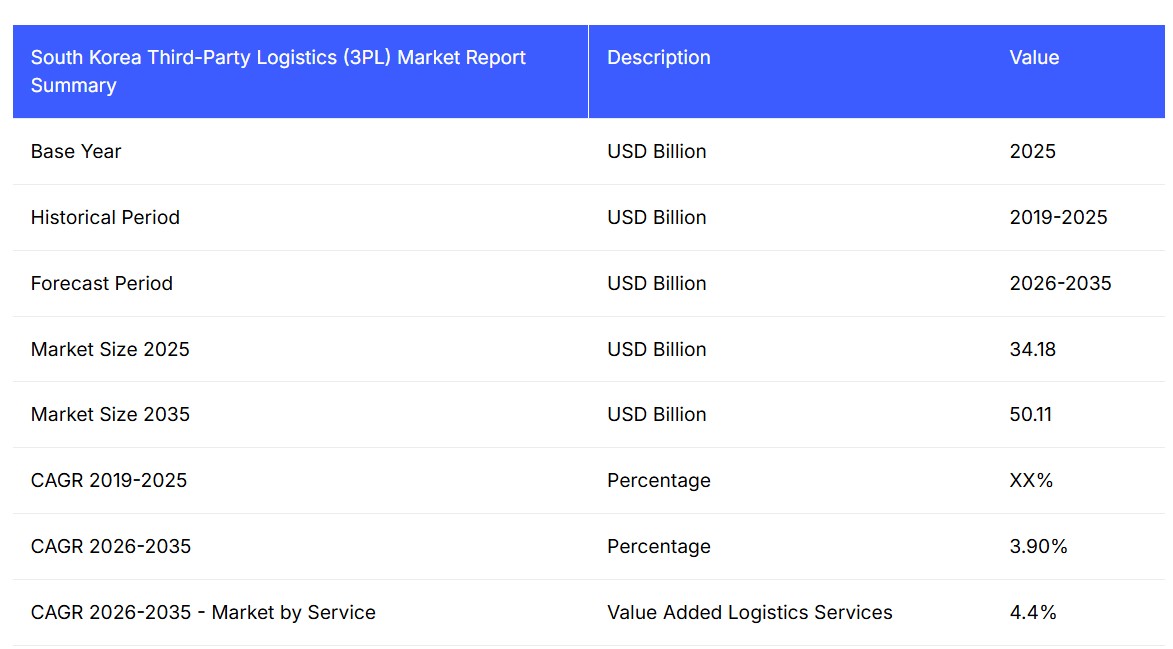This screenshot has height=649, width=1173.
Task: Click the 2026-2035 forecast period value
Action: pyautogui.click(x=1060, y=284)
